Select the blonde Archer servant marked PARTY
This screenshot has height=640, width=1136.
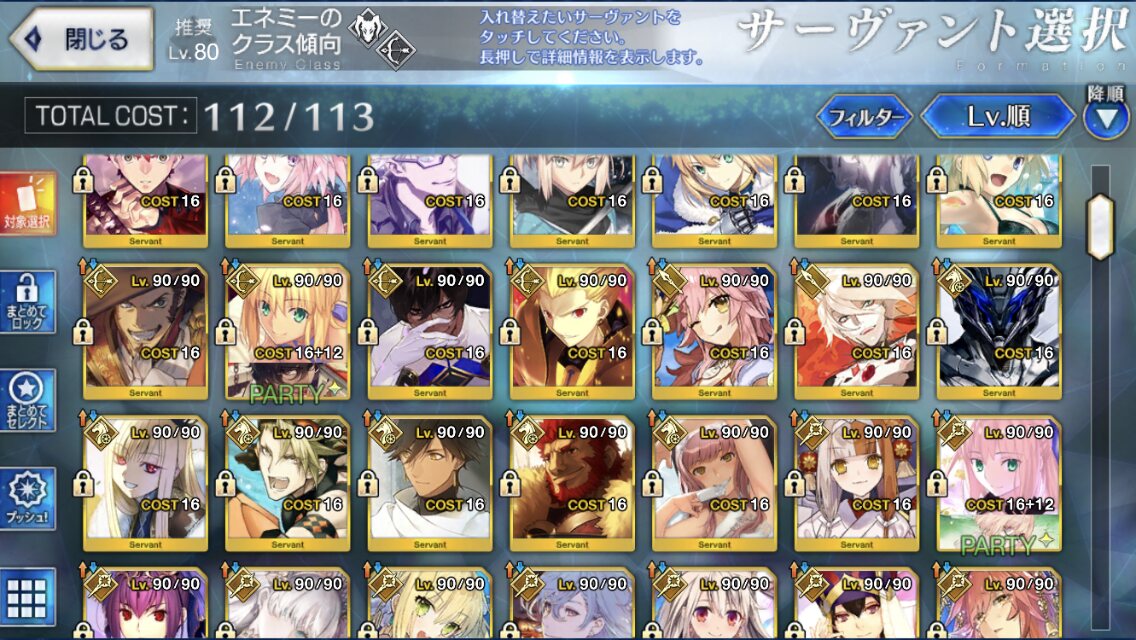[288, 332]
